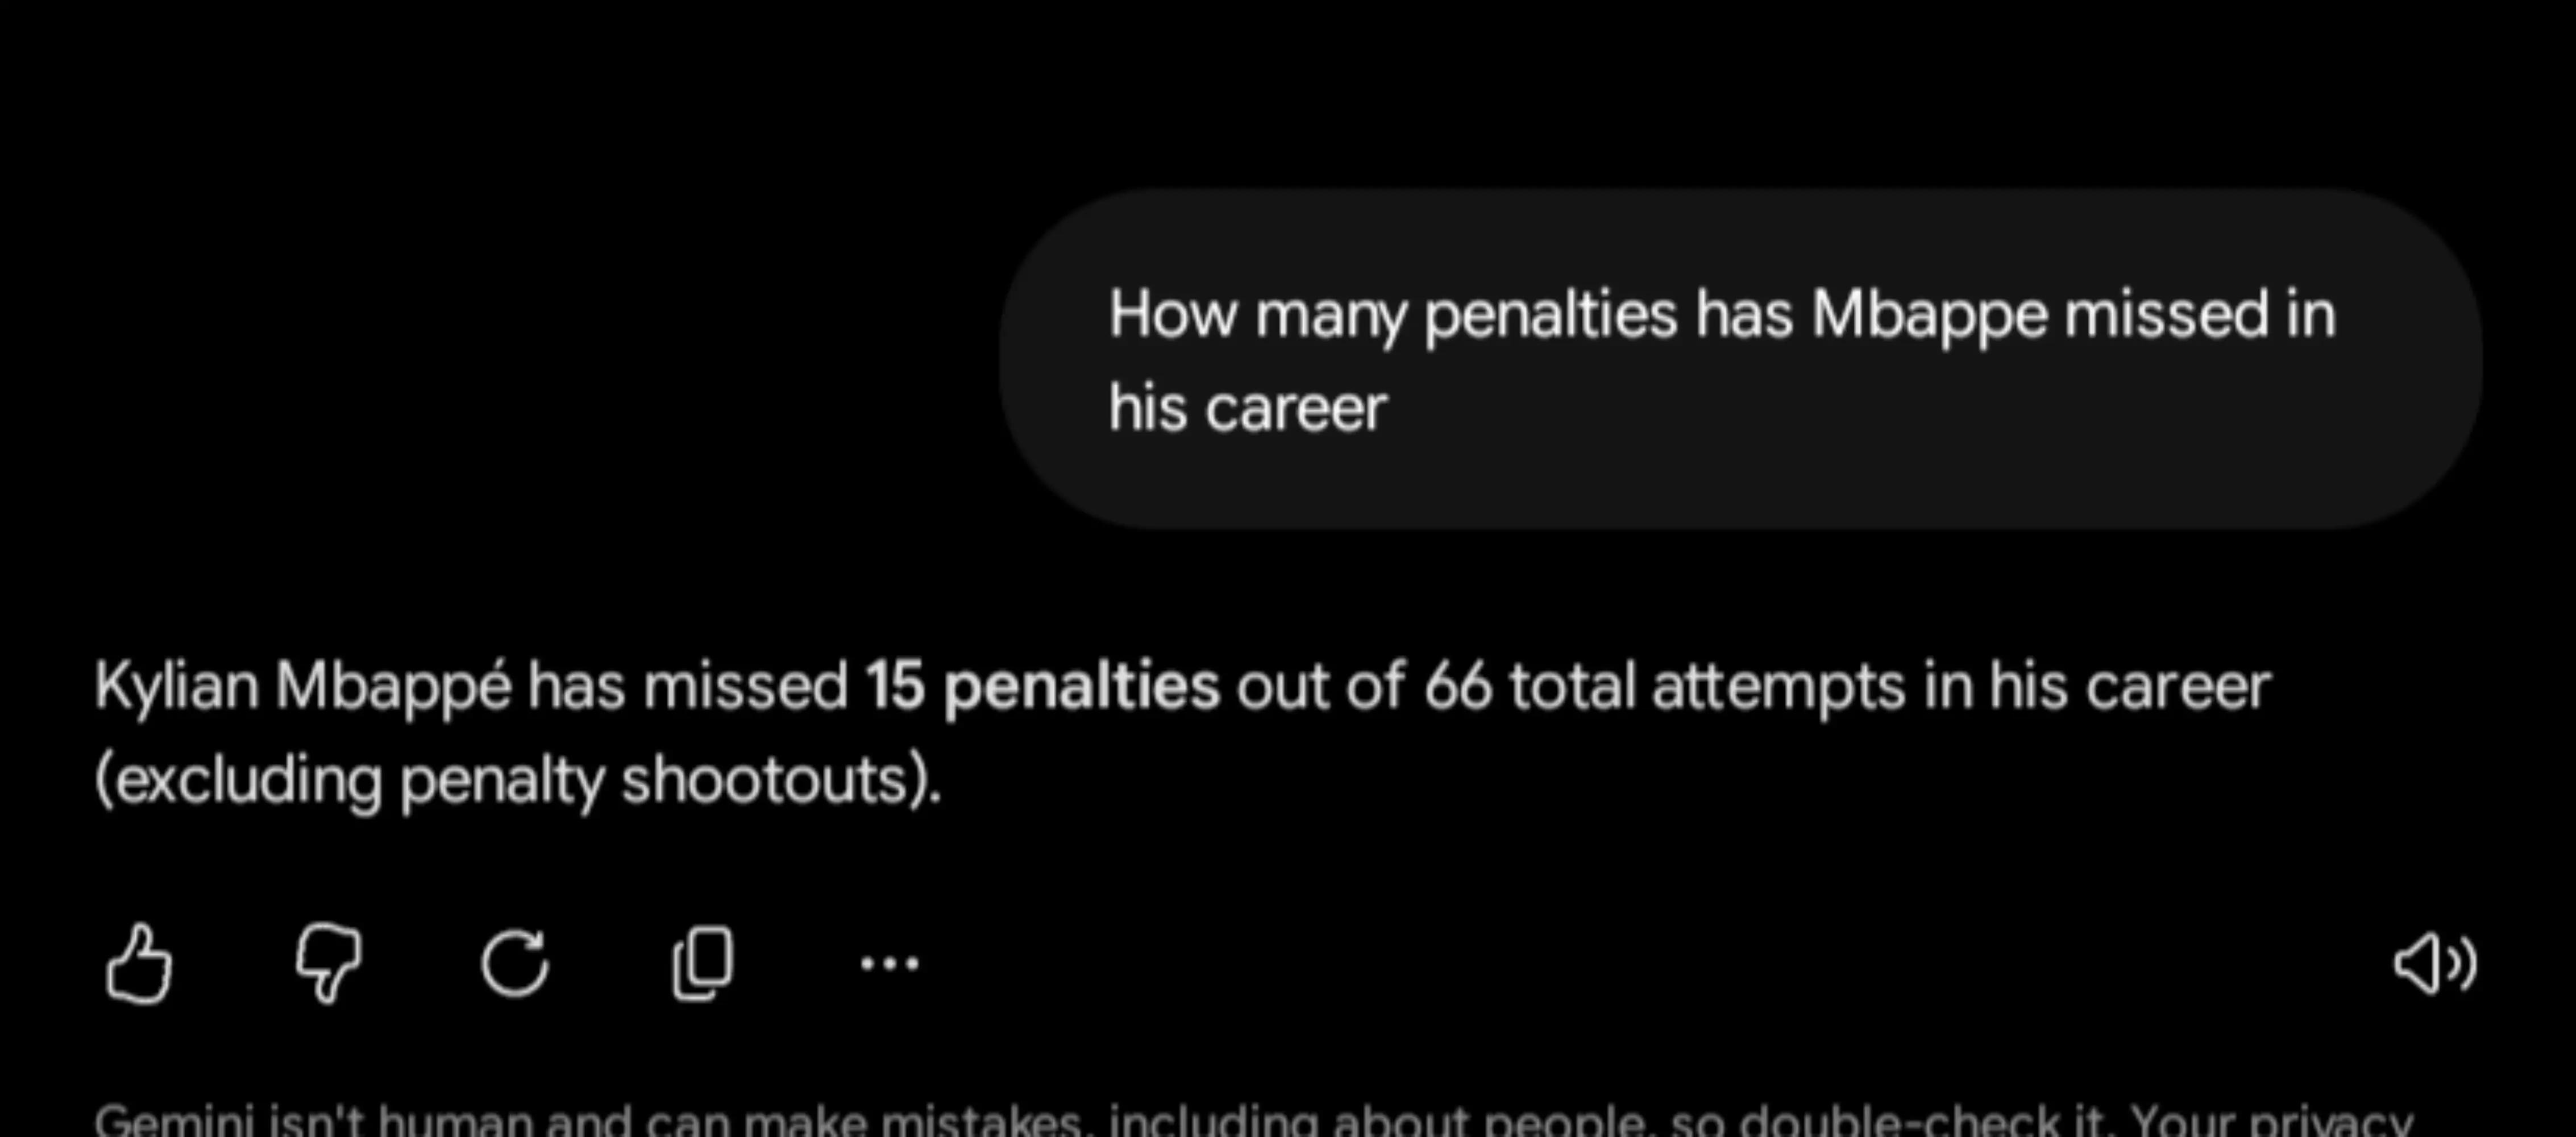Listen to the answer with the speaker icon
The height and width of the screenshot is (1137, 2576).
tap(2435, 963)
